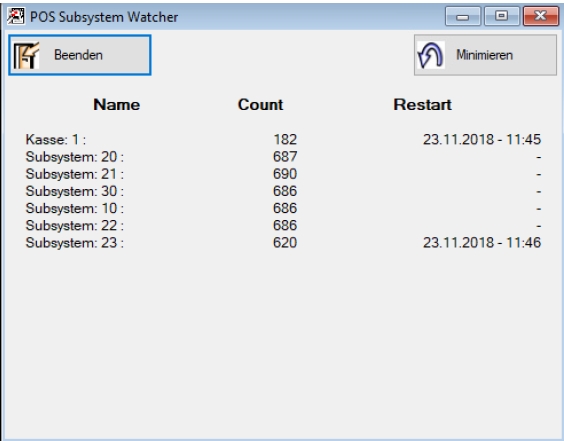Screen dimensions: 564x441
Task: Click the Beenden exit door icon
Action: point(26,55)
